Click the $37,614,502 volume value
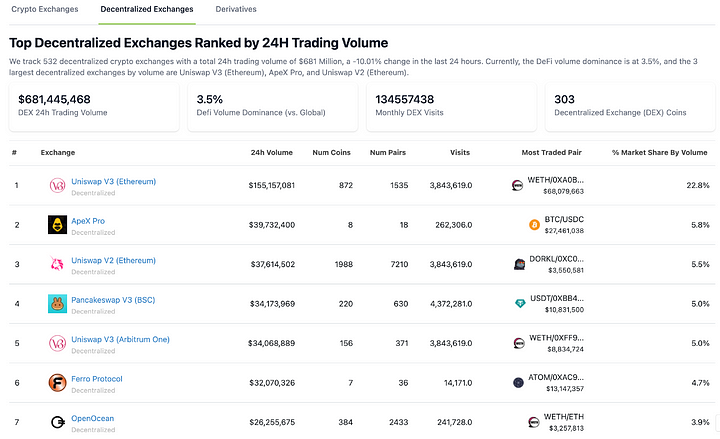 click(273, 265)
